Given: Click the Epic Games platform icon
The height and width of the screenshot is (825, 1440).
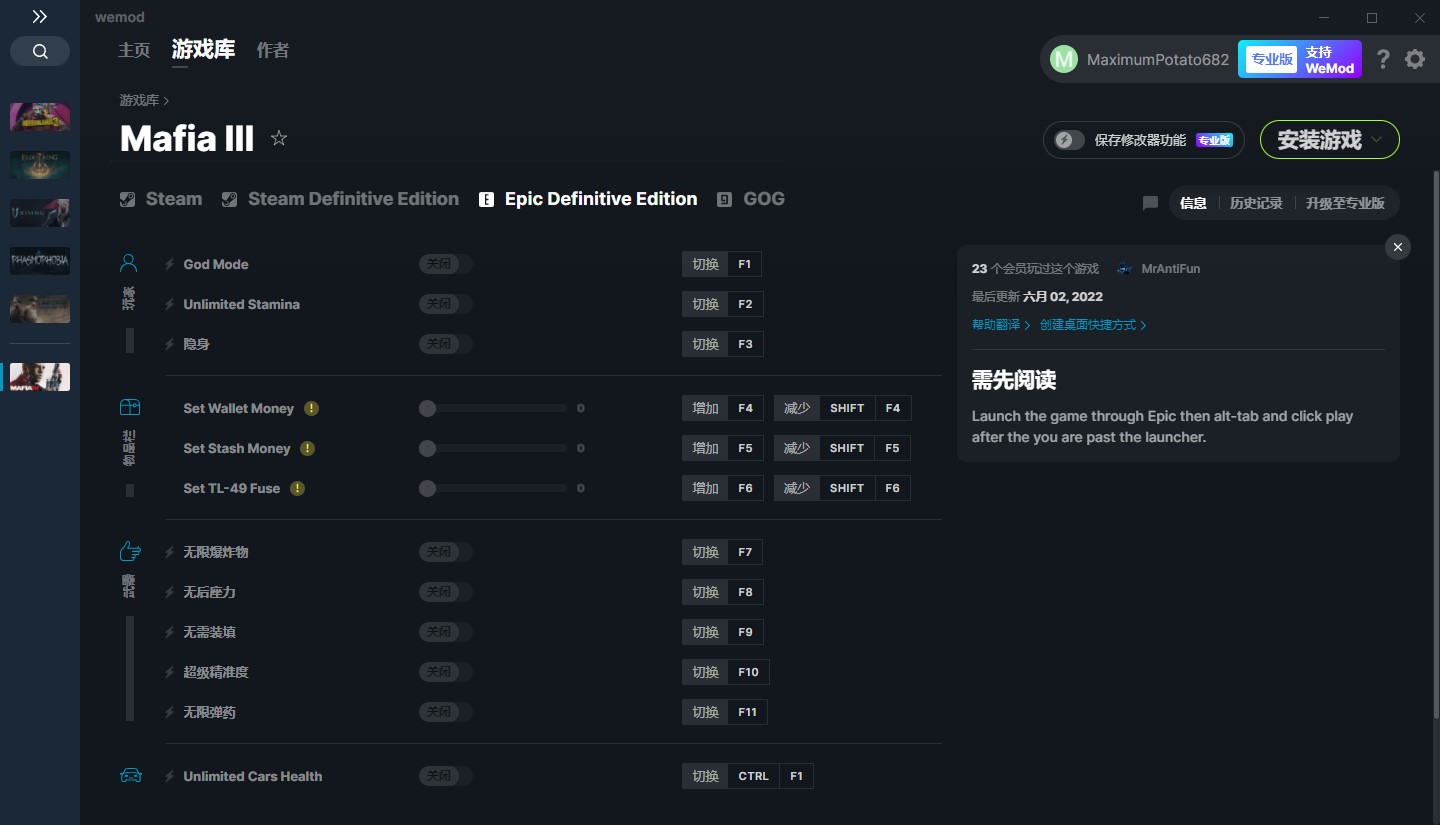Looking at the screenshot, I should tap(487, 199).
